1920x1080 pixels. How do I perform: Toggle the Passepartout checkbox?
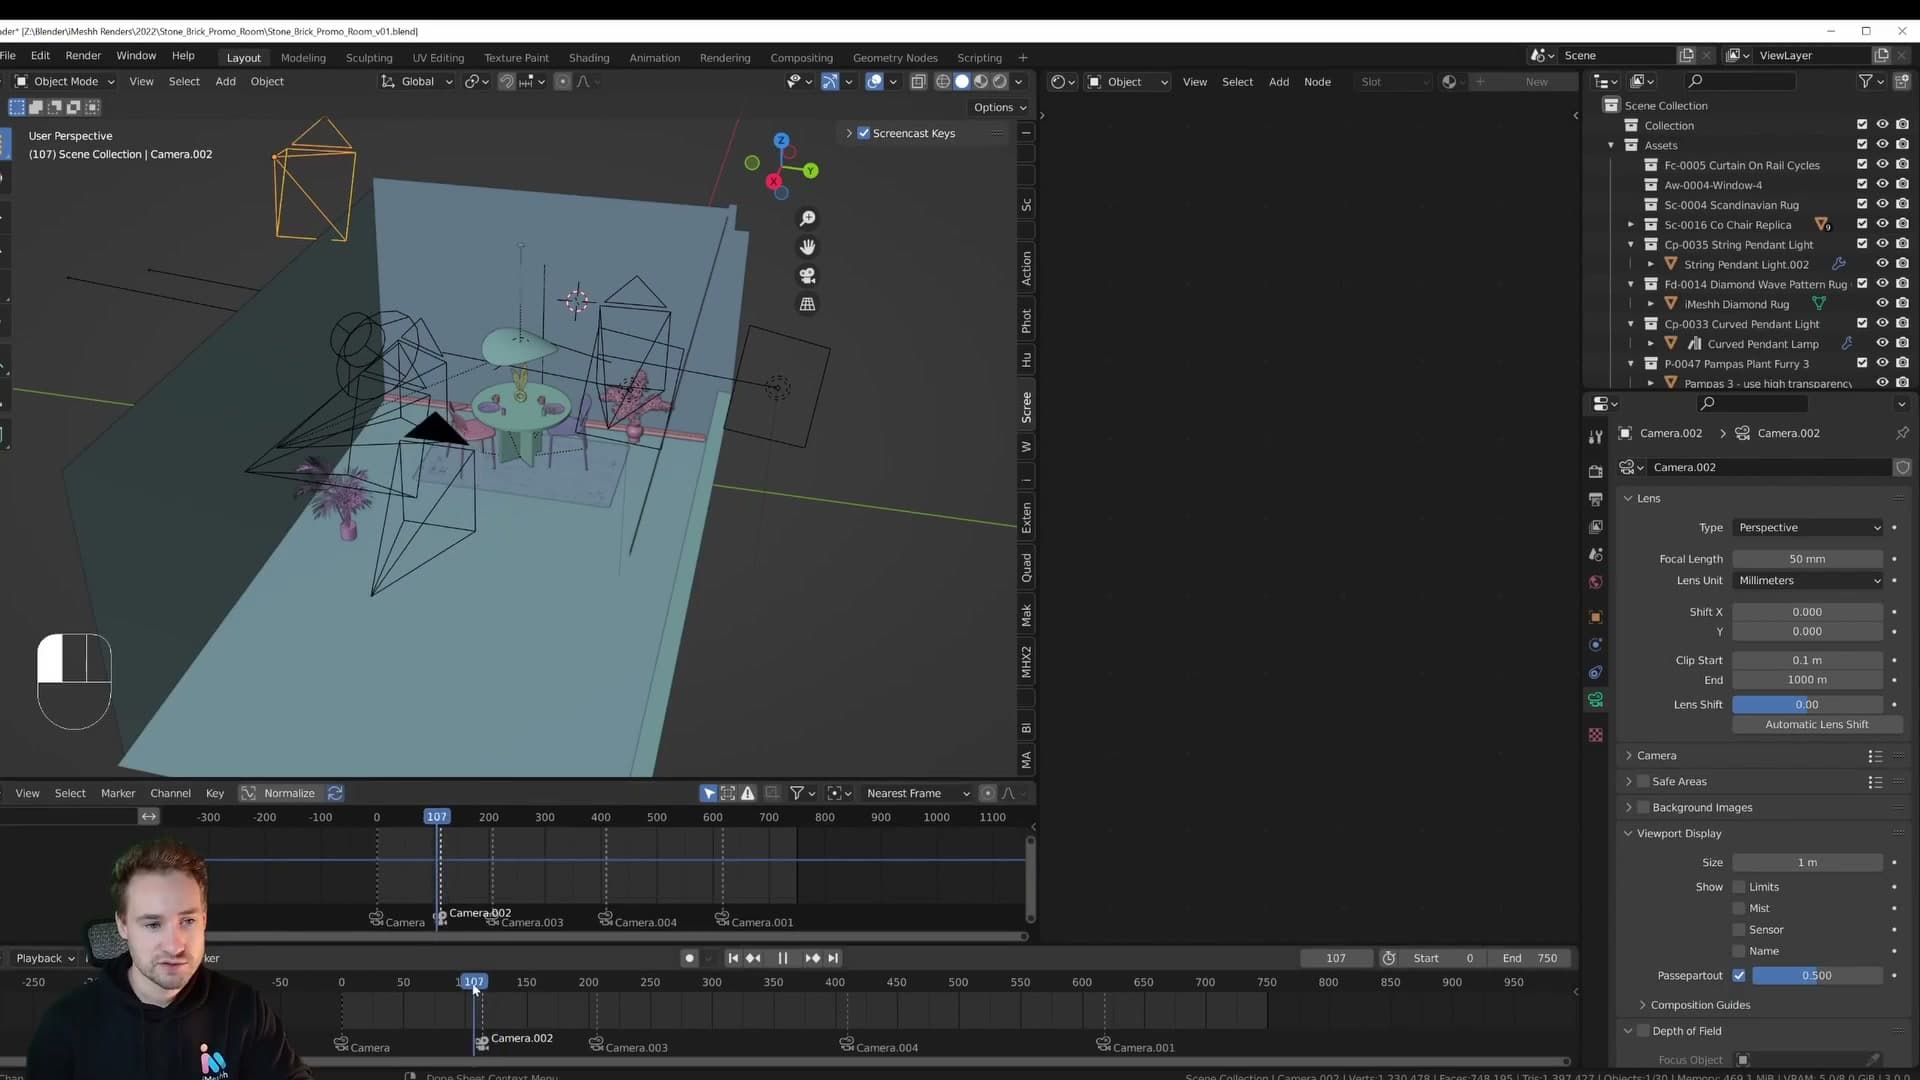(x=1739, y=975)
